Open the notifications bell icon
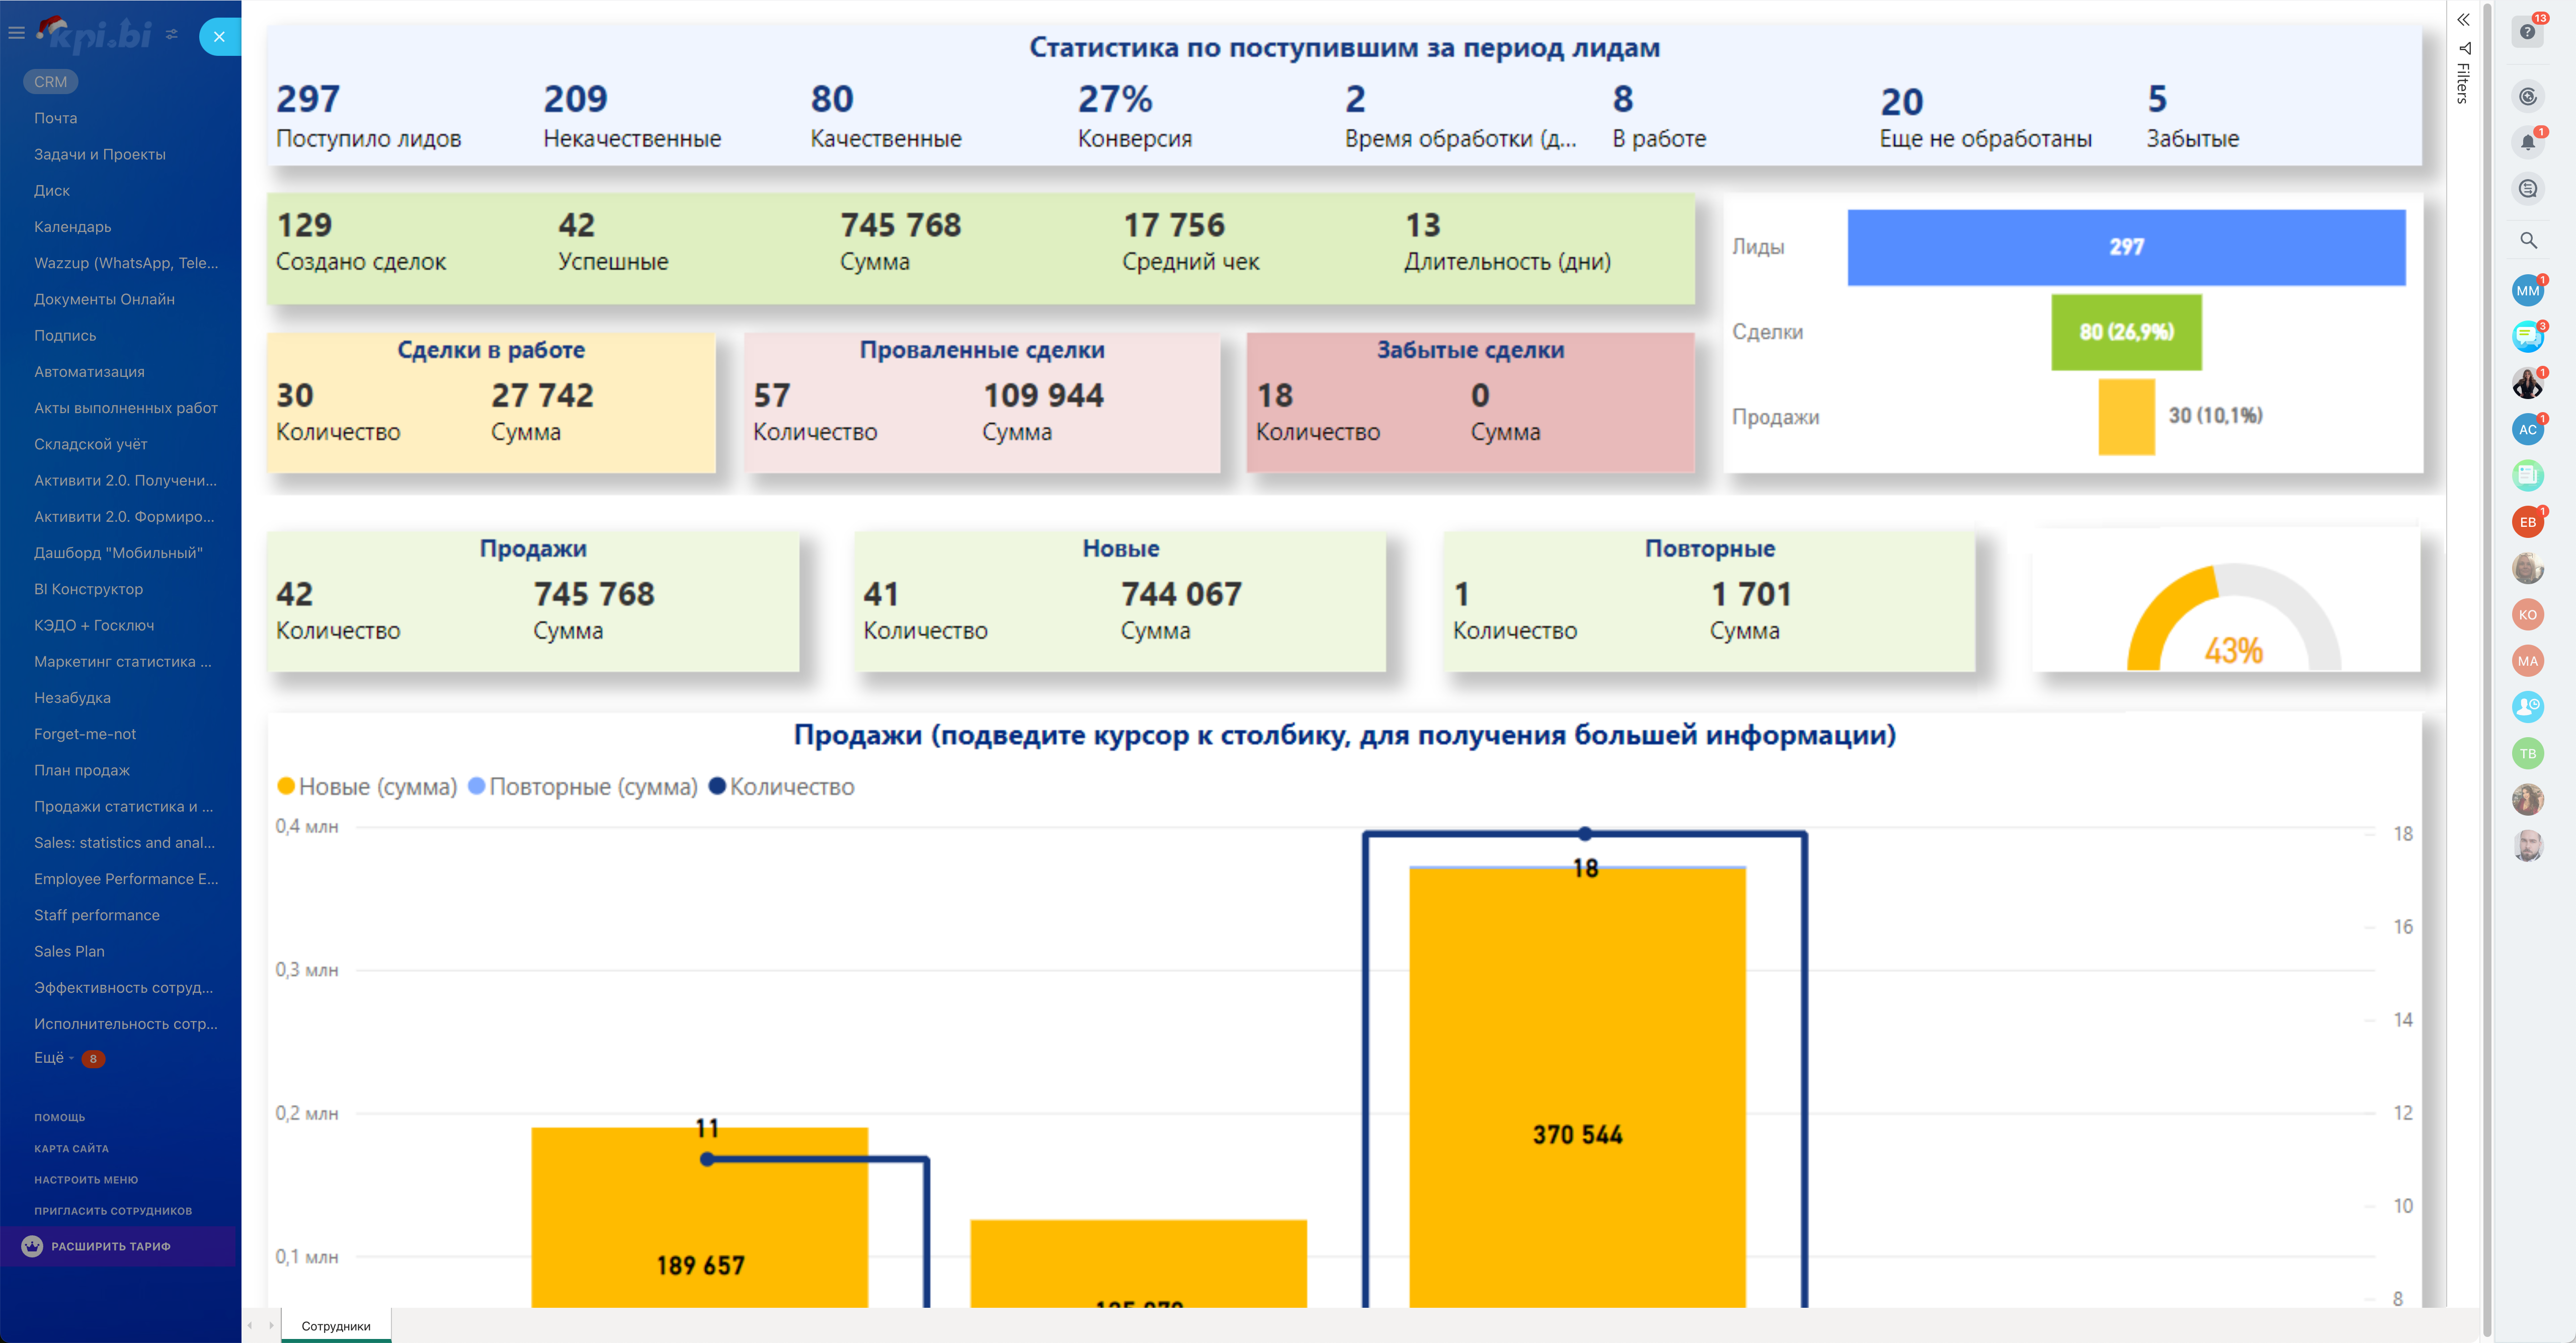This screenshot has width=2576, height=1343. [x=2527, y=143]
